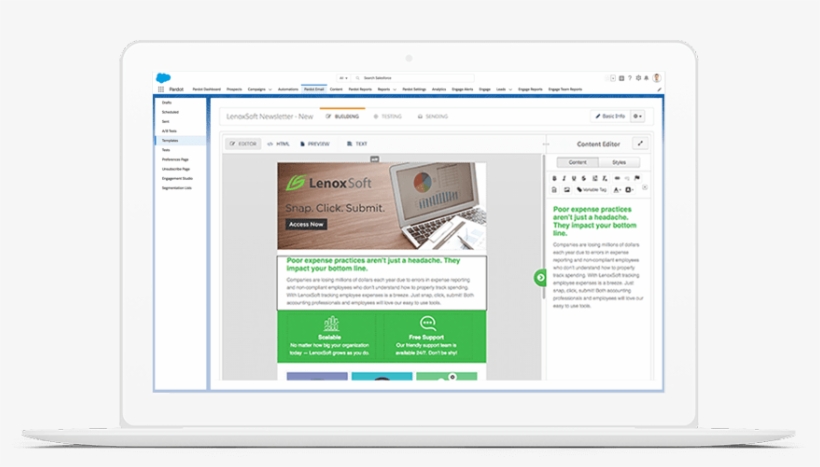Open the text color A dropdown

tap(617, 189)
